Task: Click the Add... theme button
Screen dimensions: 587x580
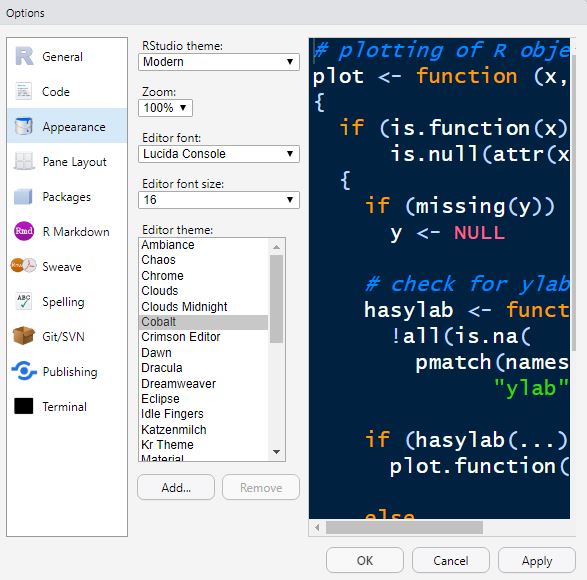Action: coord(176,487)
